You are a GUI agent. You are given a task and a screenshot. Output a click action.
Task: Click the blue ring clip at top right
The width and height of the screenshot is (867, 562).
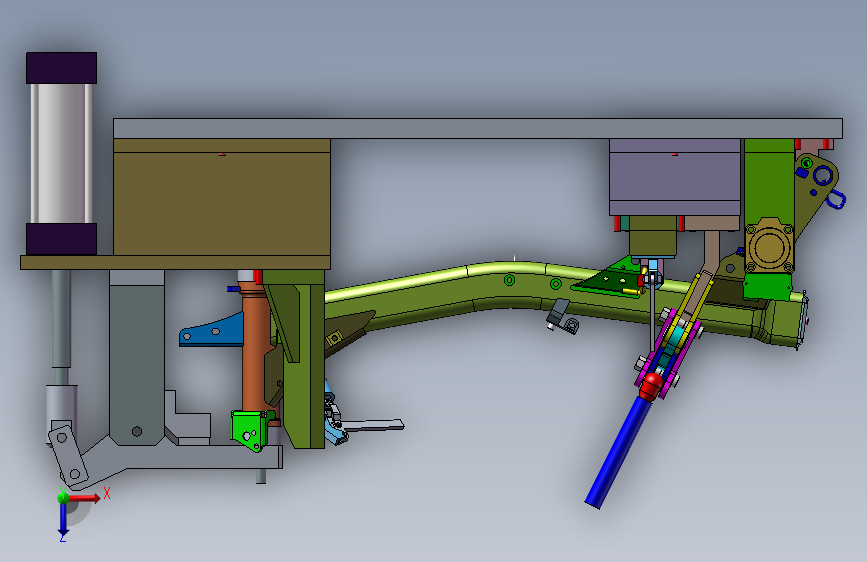click(836, 199)
